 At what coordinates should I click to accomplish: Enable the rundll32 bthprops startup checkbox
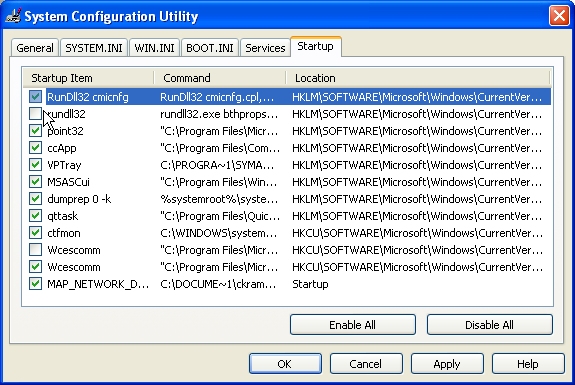(35, 114)
